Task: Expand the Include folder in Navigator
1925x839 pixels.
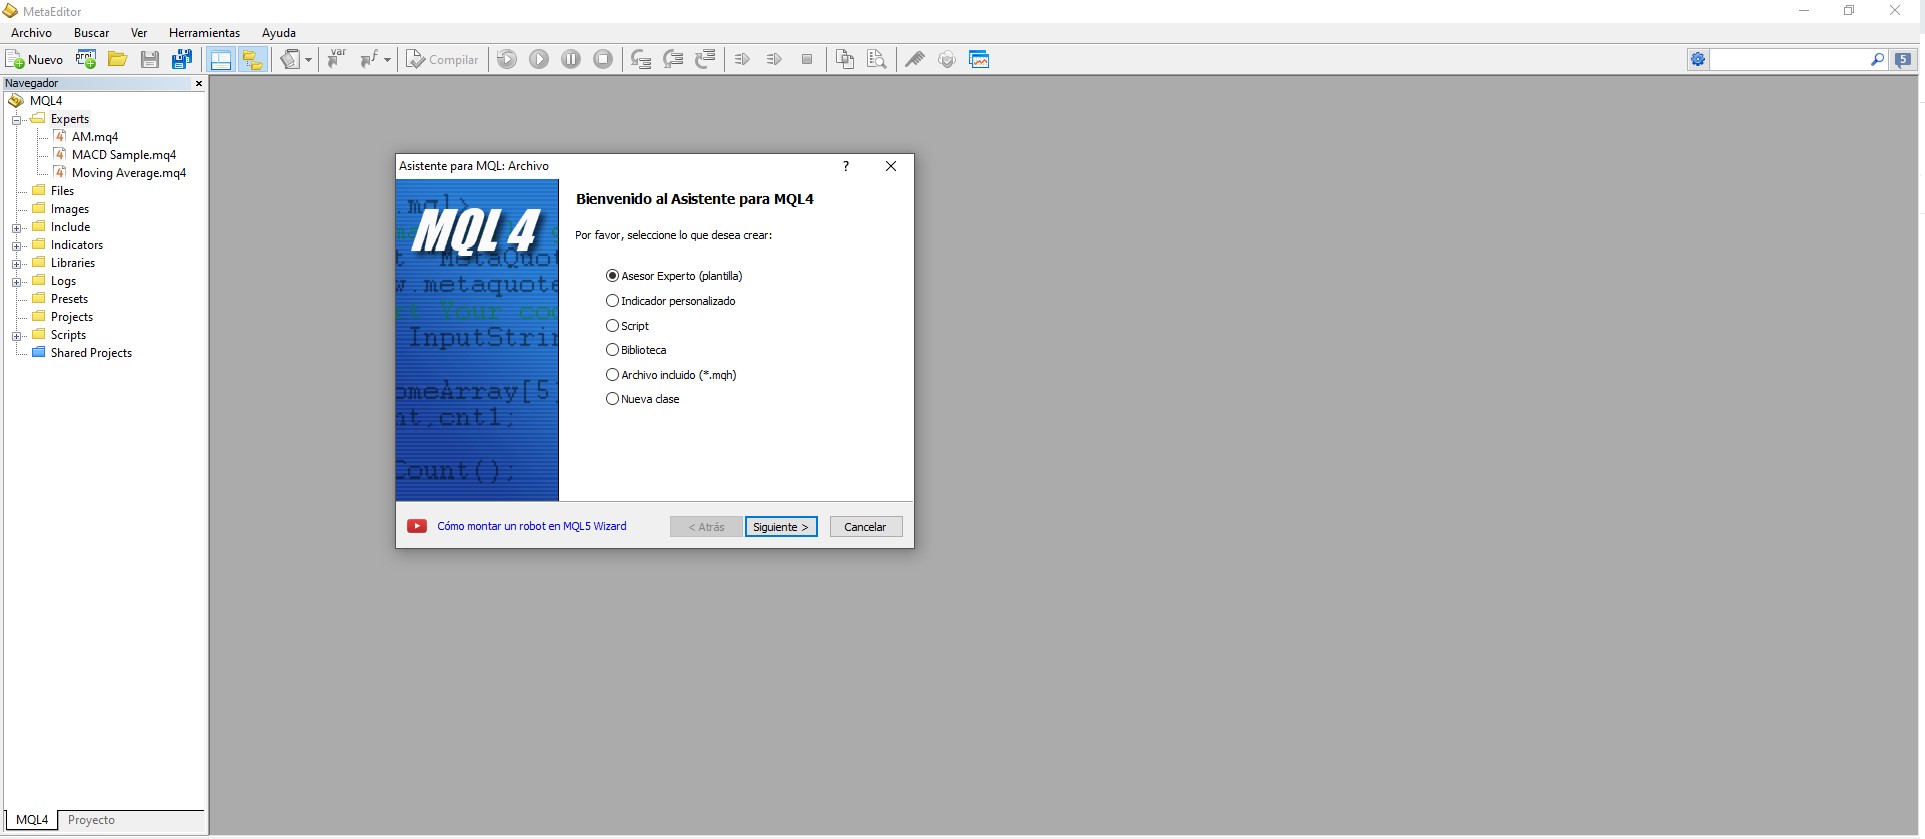Action: tap(17, 228)
